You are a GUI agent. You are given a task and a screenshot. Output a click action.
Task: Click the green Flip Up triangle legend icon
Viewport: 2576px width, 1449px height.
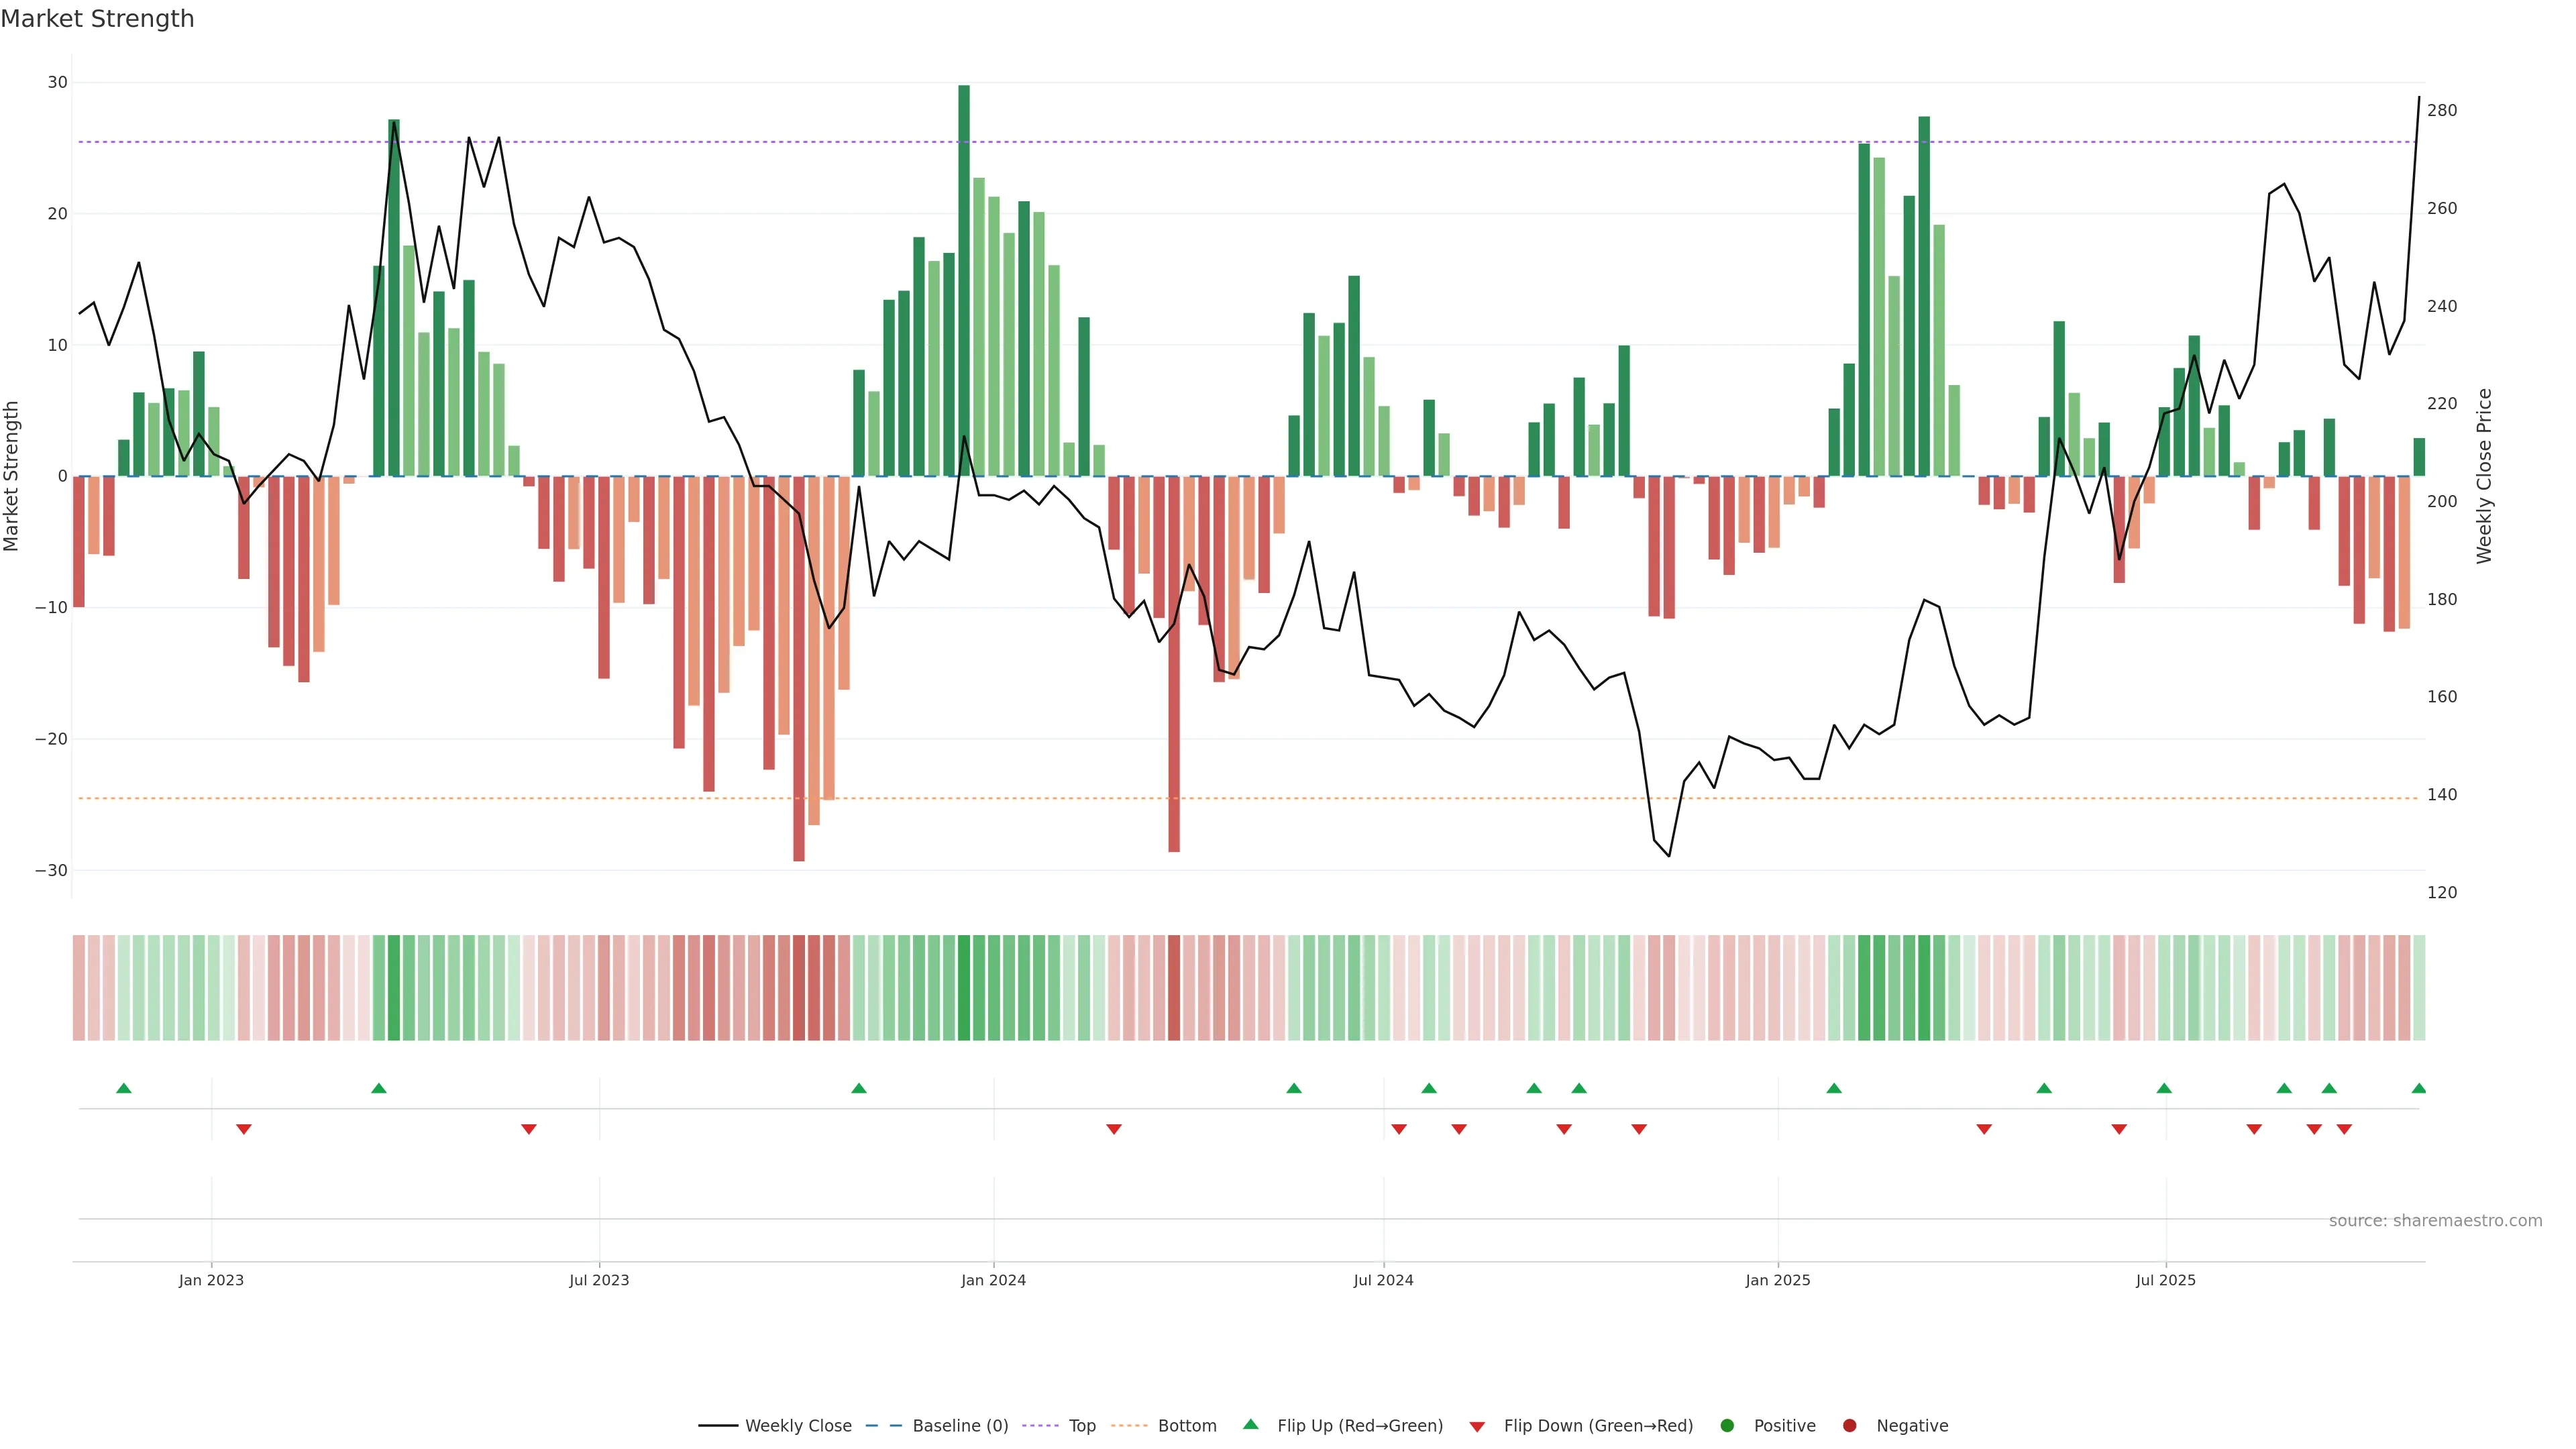pos(1250,1424)
